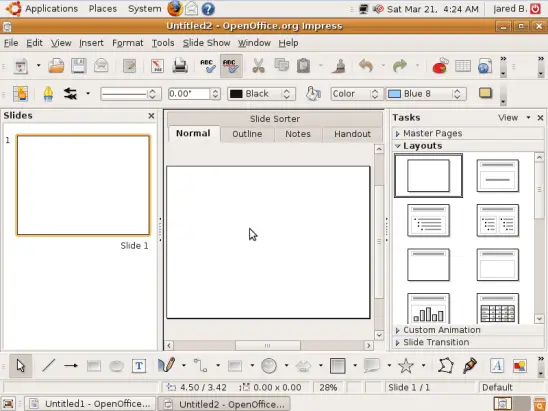
Task: Toggle the Shadow button in line toolbar
Action: (x=485, y=93)
